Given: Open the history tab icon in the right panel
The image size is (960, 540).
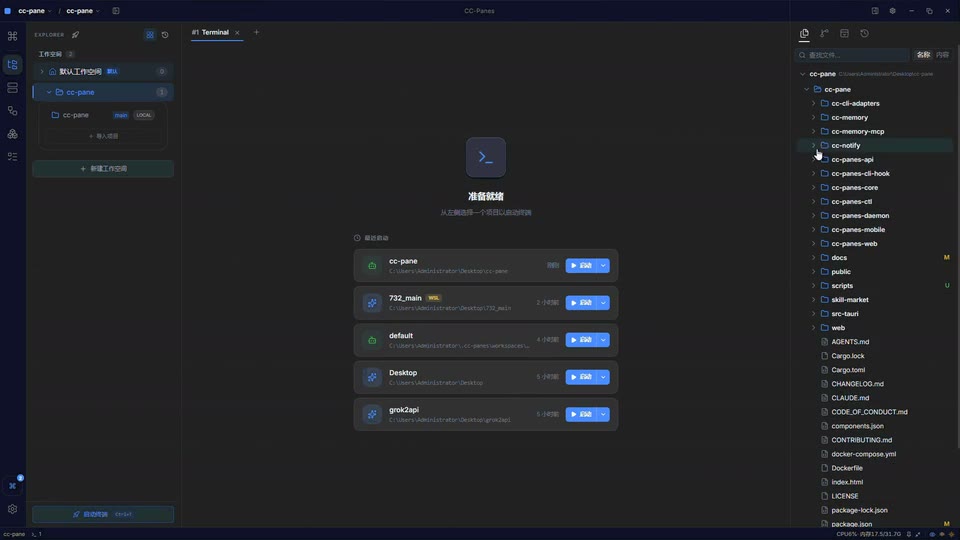Looking at the screenshot, I should coord(864,34).
